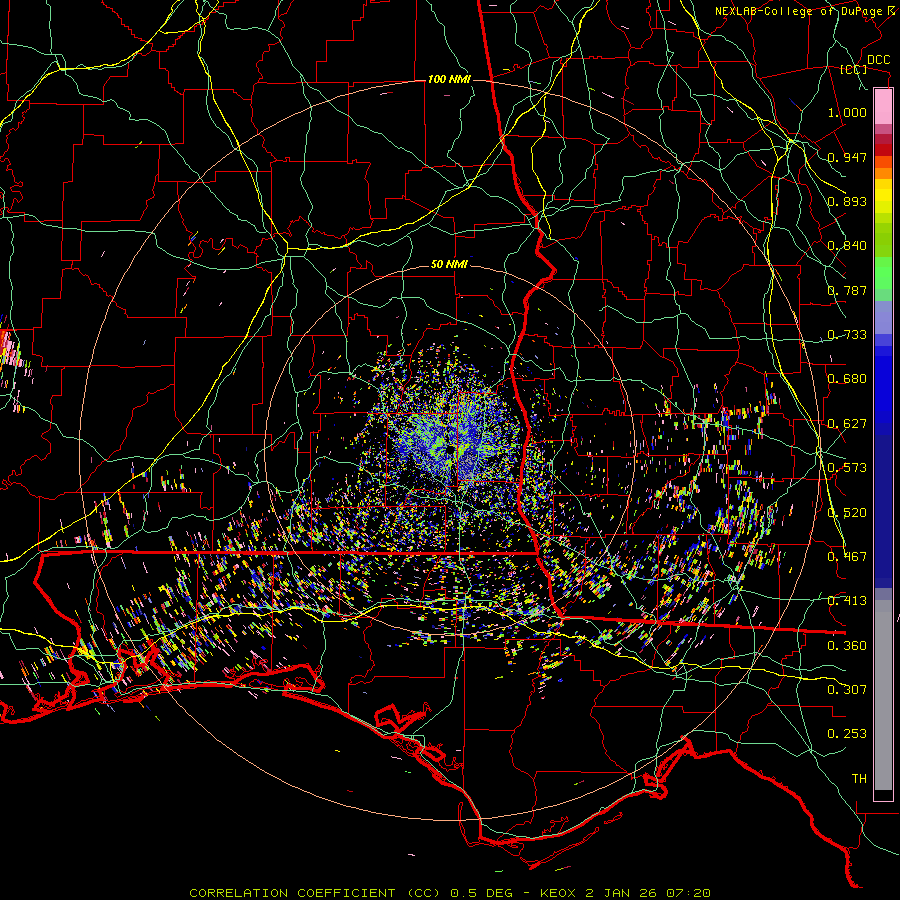Click the 100 NMI range ring label

(449, 79)
